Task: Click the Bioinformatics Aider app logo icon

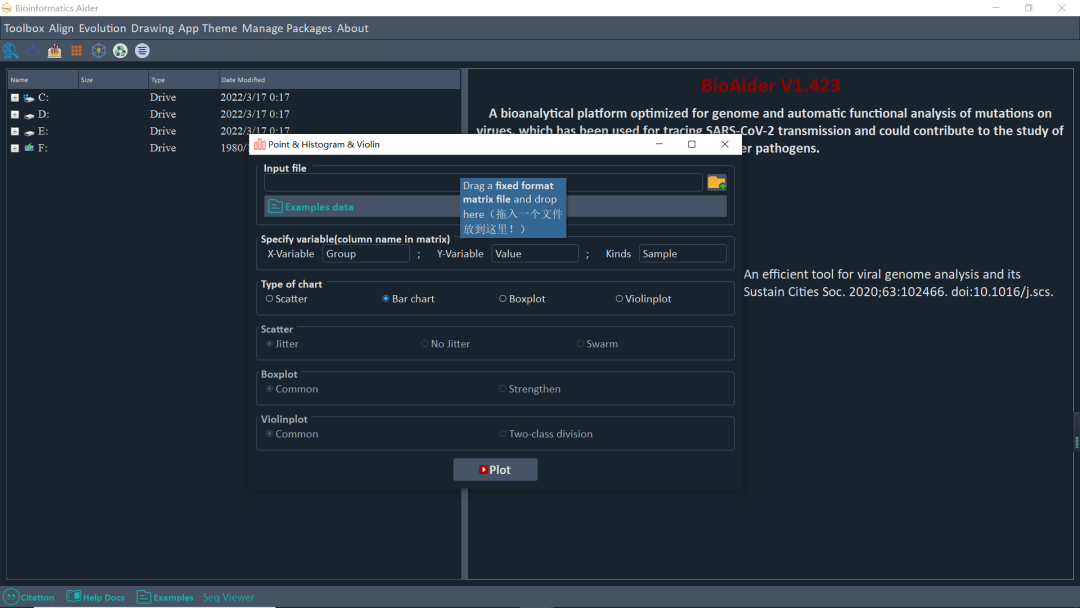Action: tap(7, 8)
